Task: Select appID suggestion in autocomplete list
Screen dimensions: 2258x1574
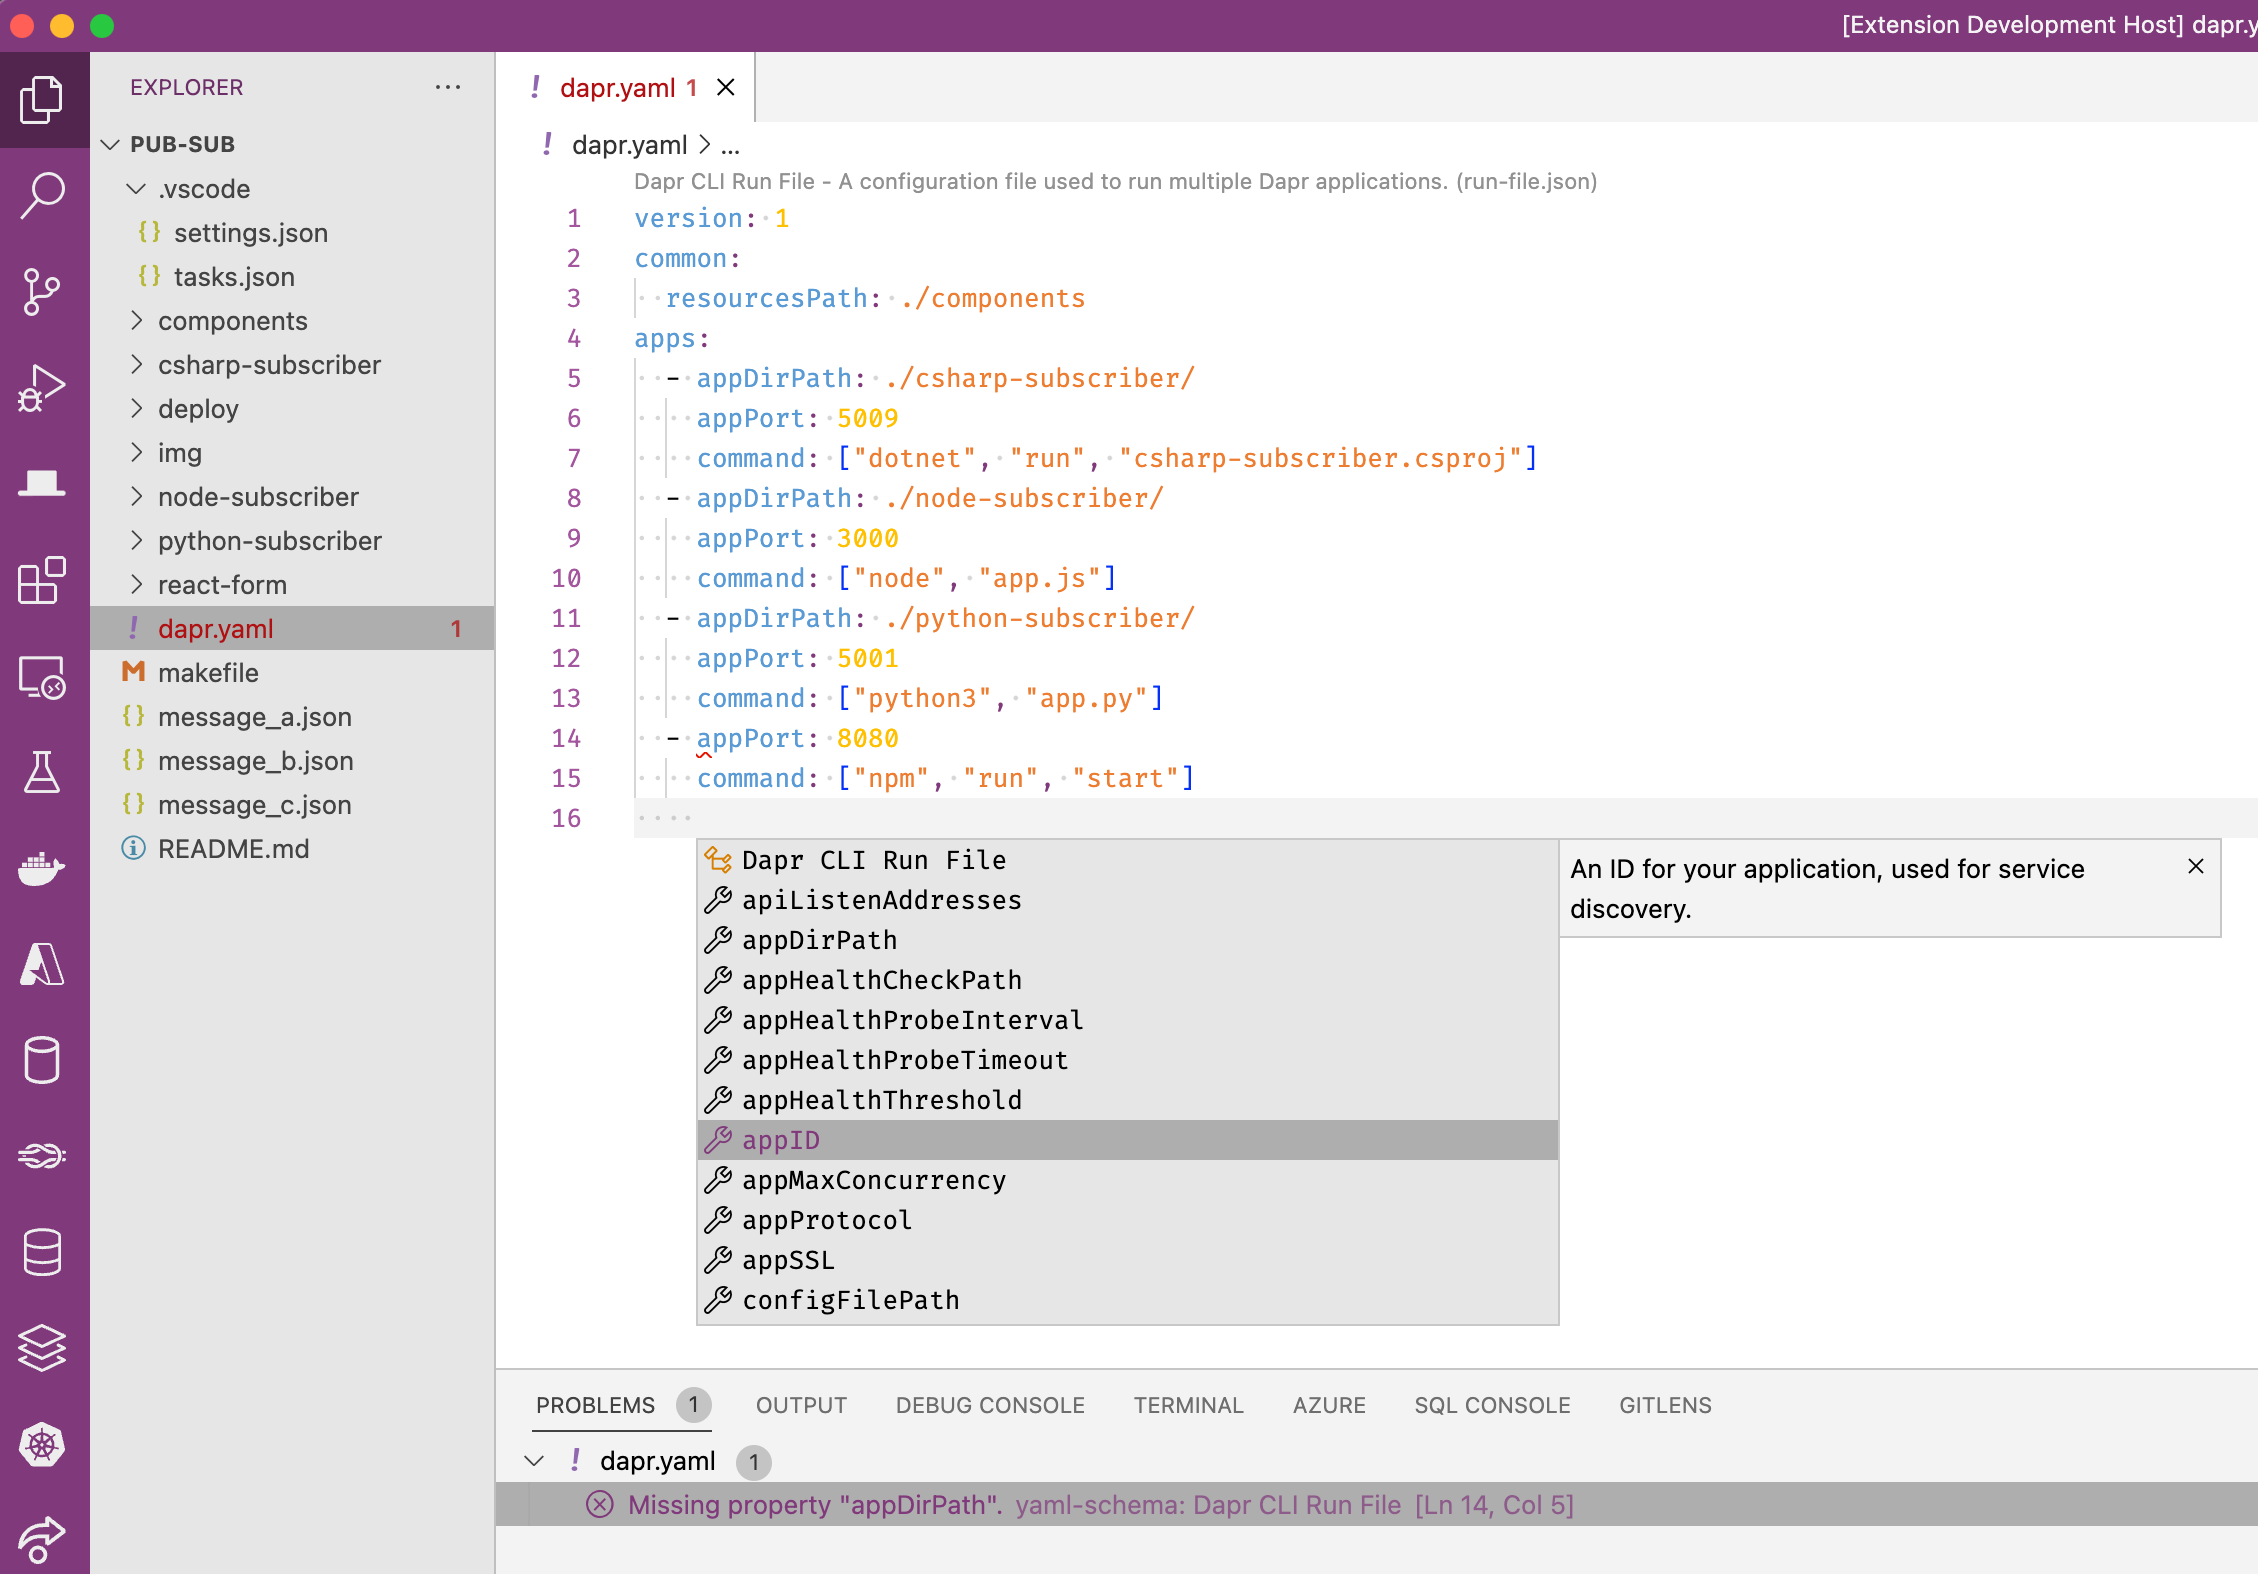Action: click(x=782, y=1140)
